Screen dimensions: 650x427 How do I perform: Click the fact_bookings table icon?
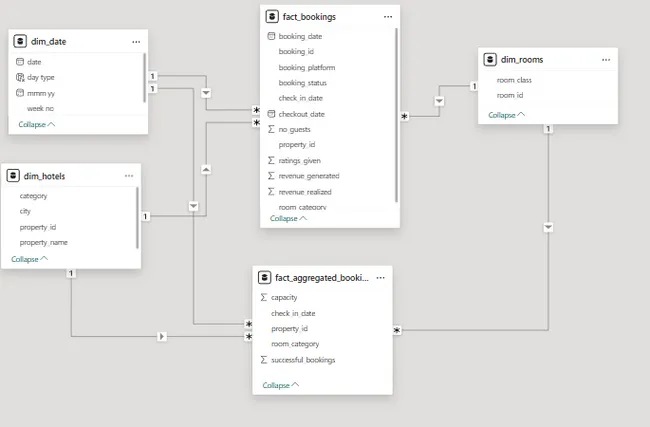click(x=273, y=17)
